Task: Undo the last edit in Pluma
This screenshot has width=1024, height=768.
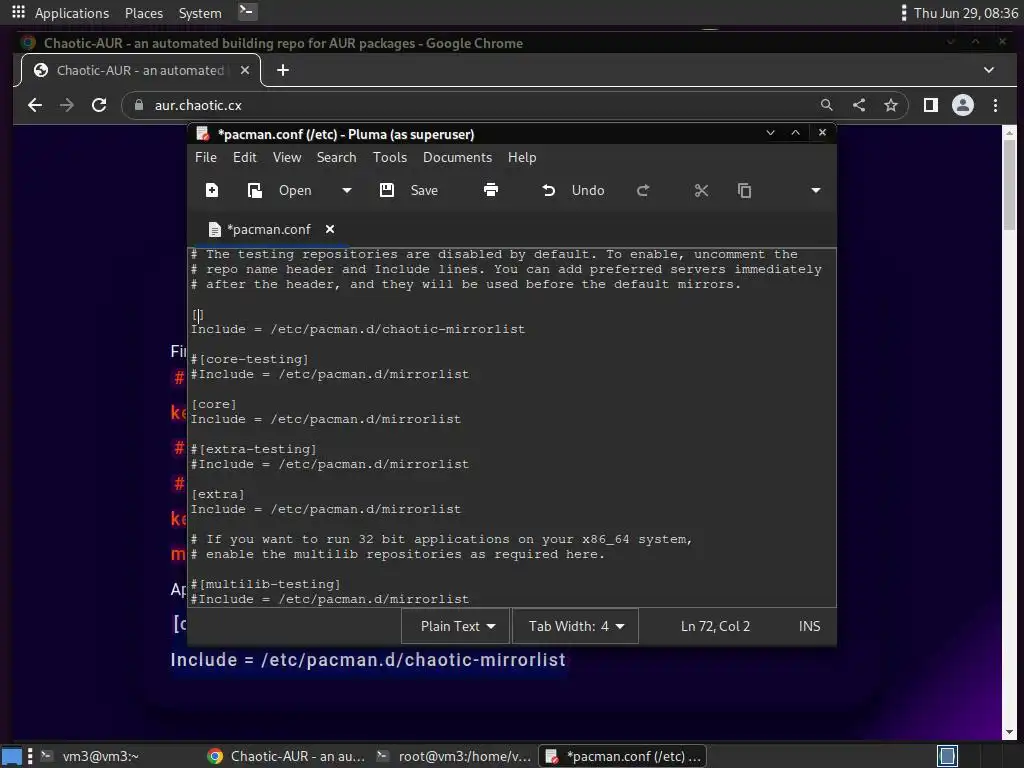Action: pos(573,190)
